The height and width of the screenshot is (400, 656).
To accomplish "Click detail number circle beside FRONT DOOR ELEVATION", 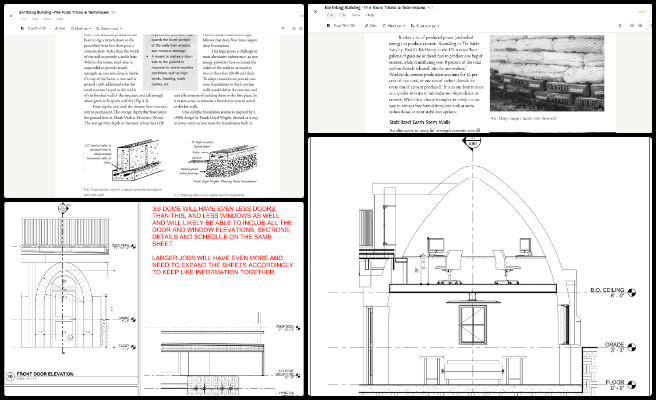I will [10, 376].
